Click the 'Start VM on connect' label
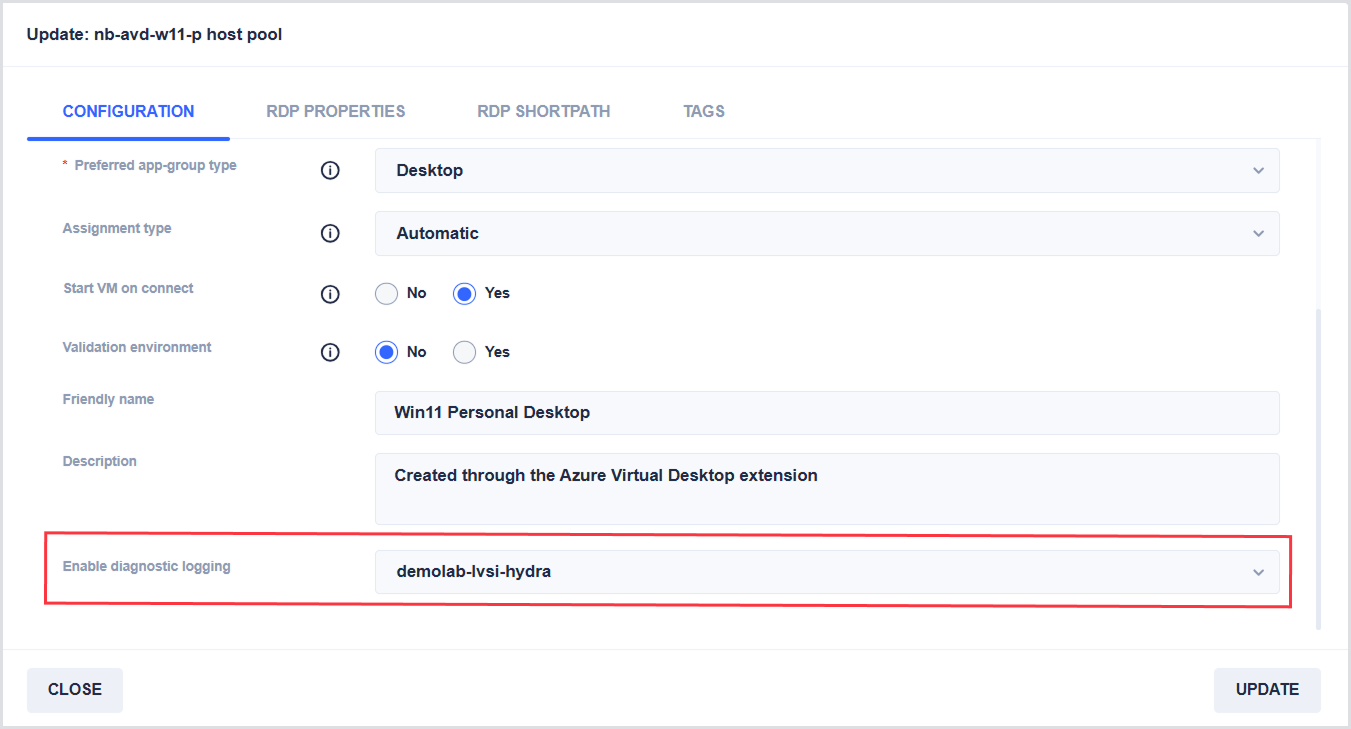This screenshot has height=729, width=1351. click(129, 288)
